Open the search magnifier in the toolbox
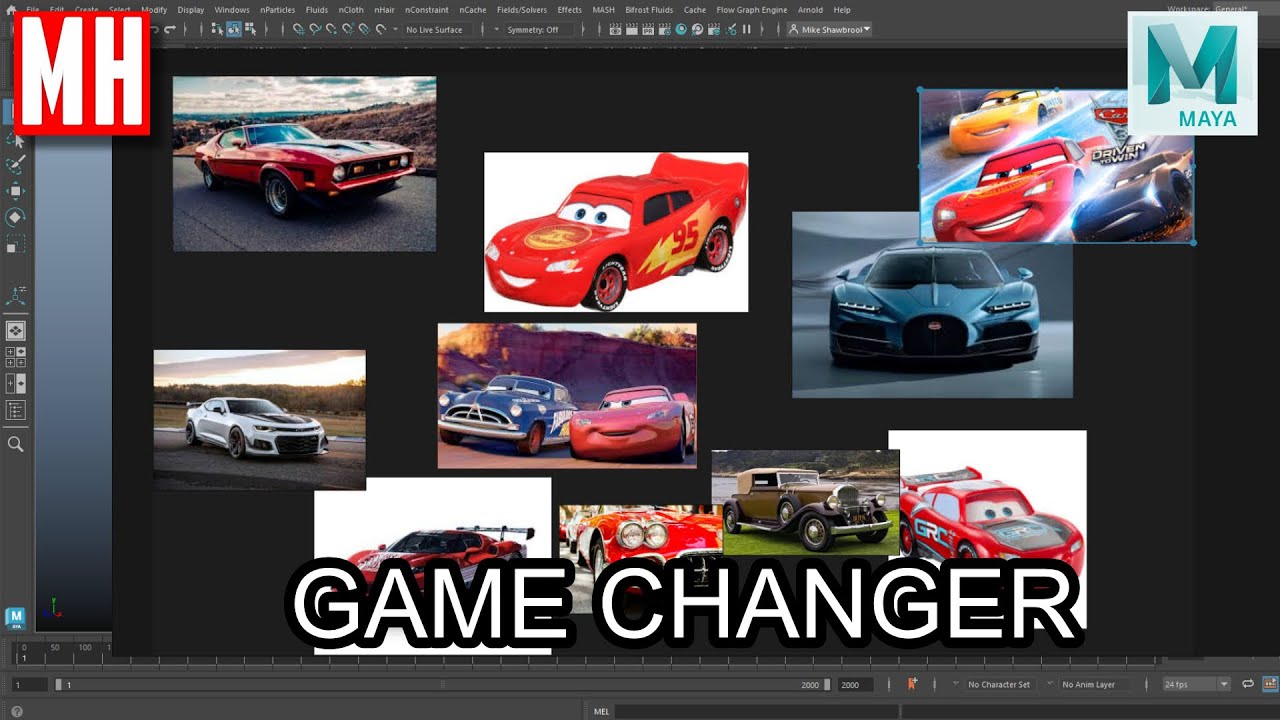Viewport: 1280px width, 720px height. point(16,444)
